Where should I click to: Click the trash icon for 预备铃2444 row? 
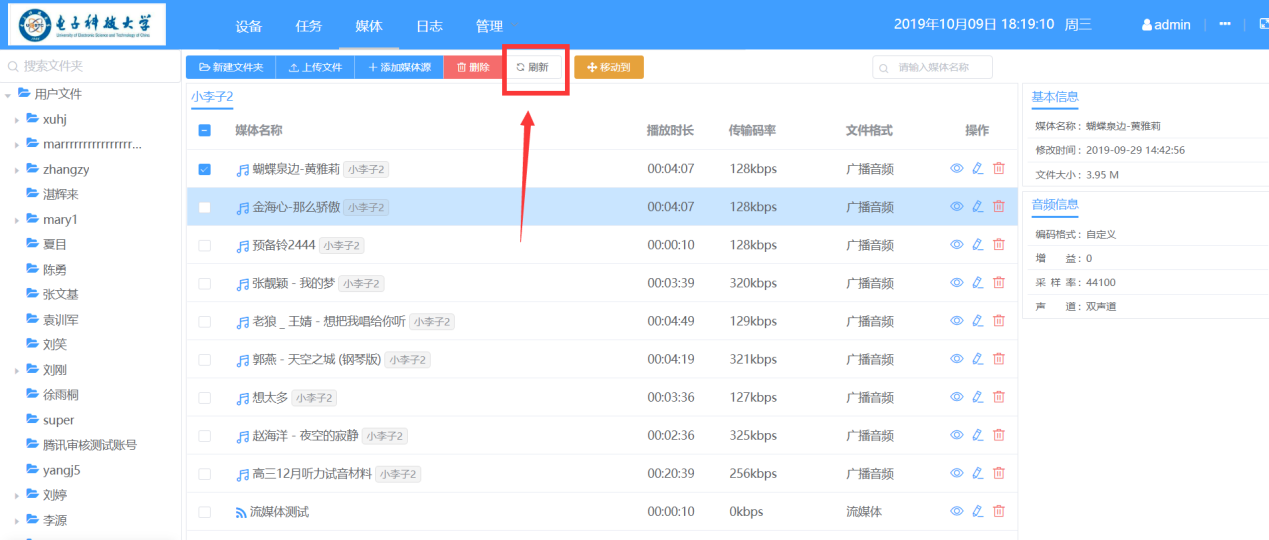pyautogui.click(x=999, y=245)
